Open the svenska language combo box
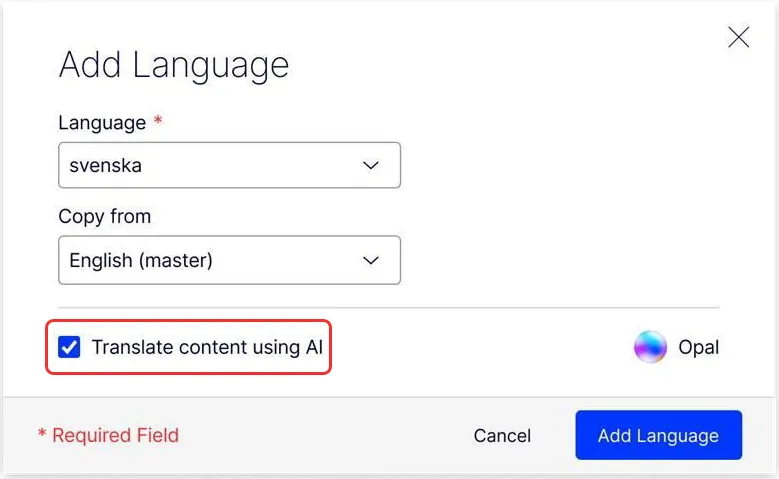 230,165
